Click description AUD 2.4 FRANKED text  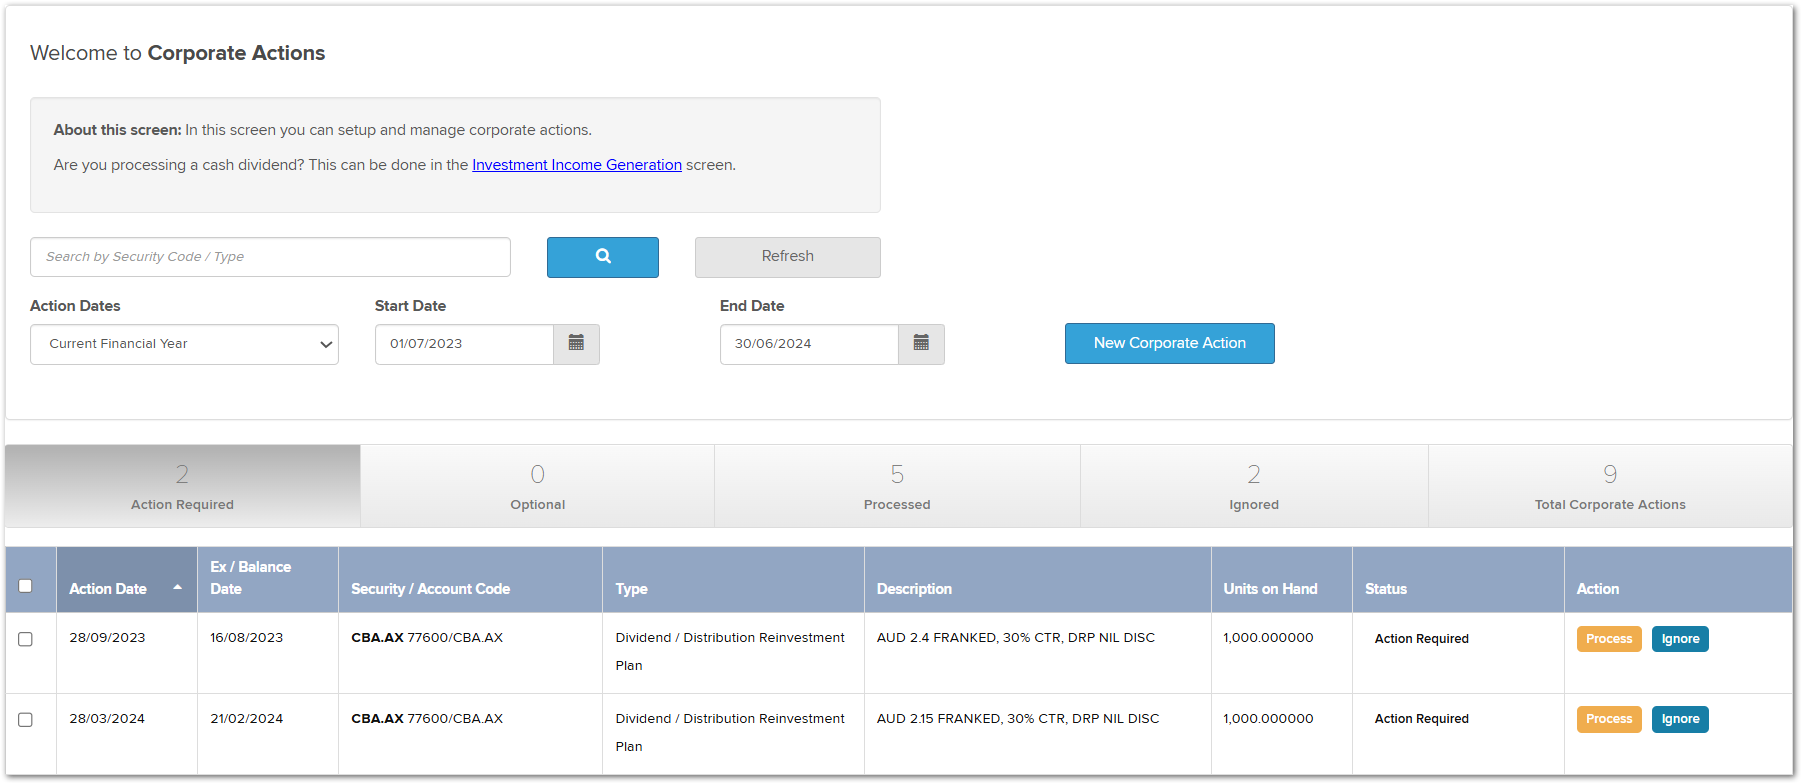(x=1016, y=638)
